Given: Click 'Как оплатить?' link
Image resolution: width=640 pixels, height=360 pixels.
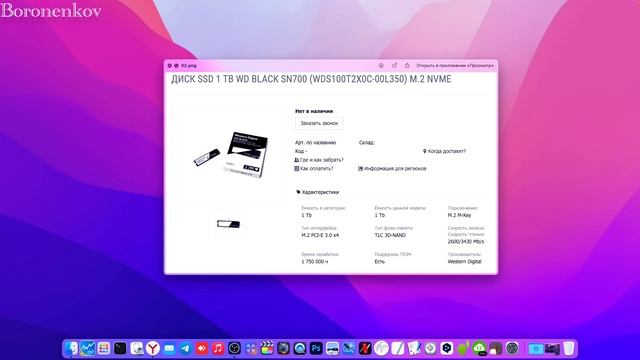Looking at the screenshot, I should coord(313,168).
